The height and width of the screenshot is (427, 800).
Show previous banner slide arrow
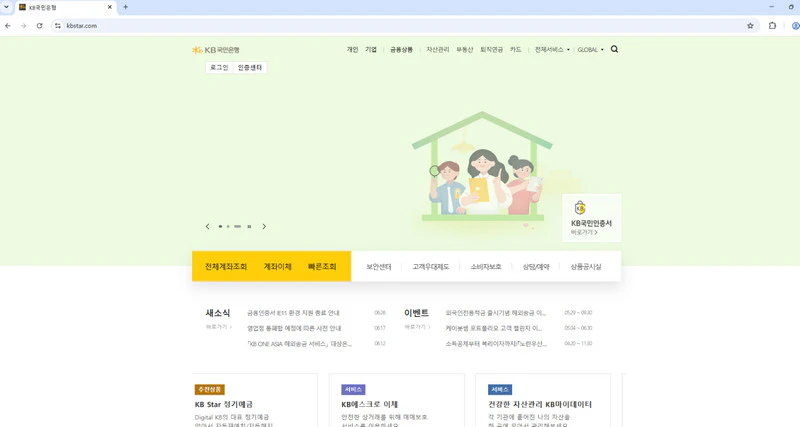[x=208, y=227]
